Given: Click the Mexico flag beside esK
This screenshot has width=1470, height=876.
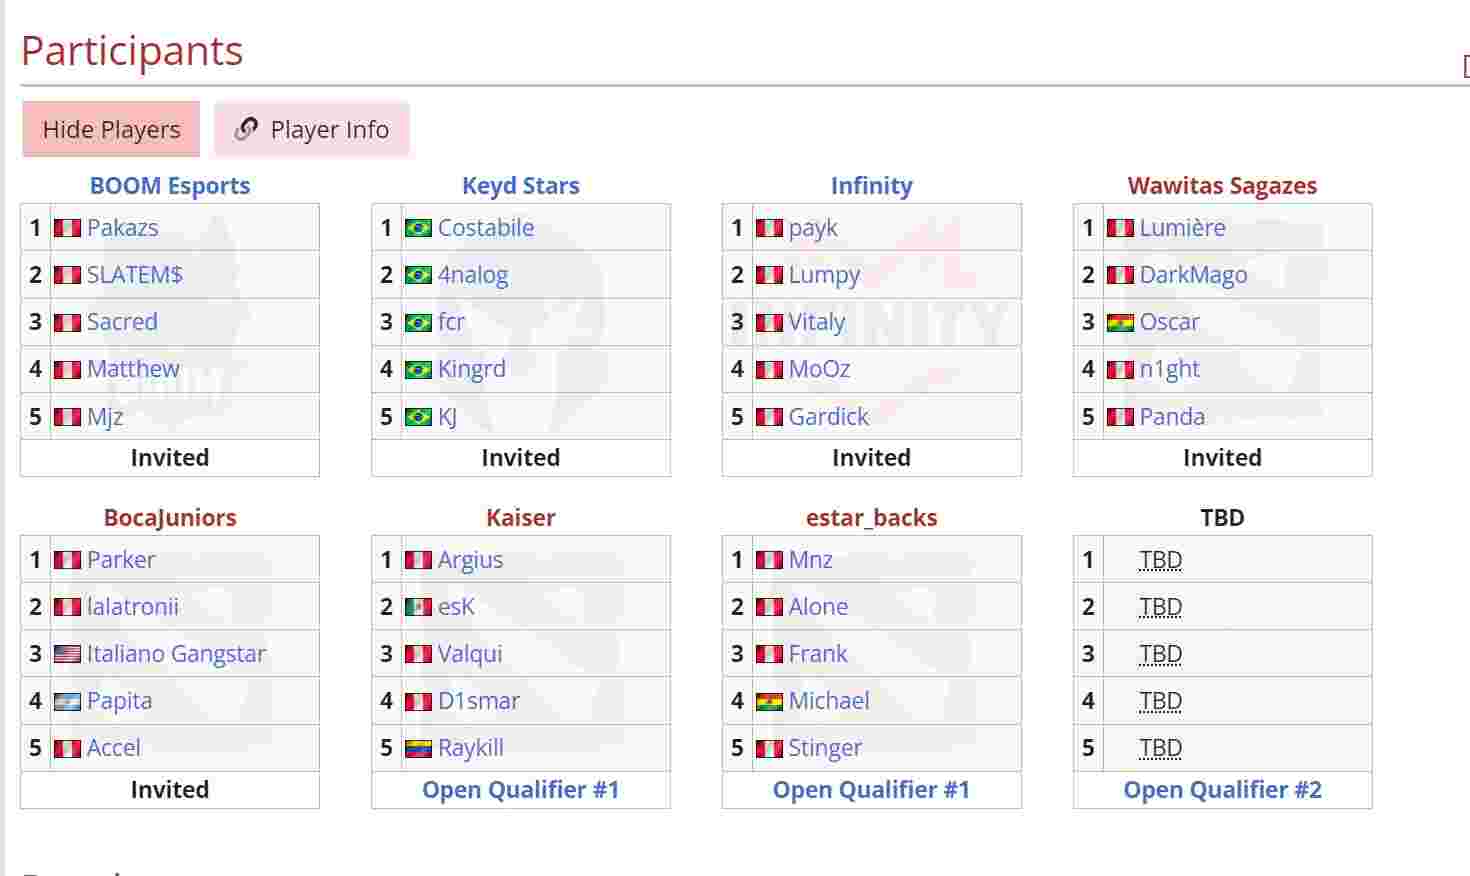Looking at the screenshot, I should (418, 607).
